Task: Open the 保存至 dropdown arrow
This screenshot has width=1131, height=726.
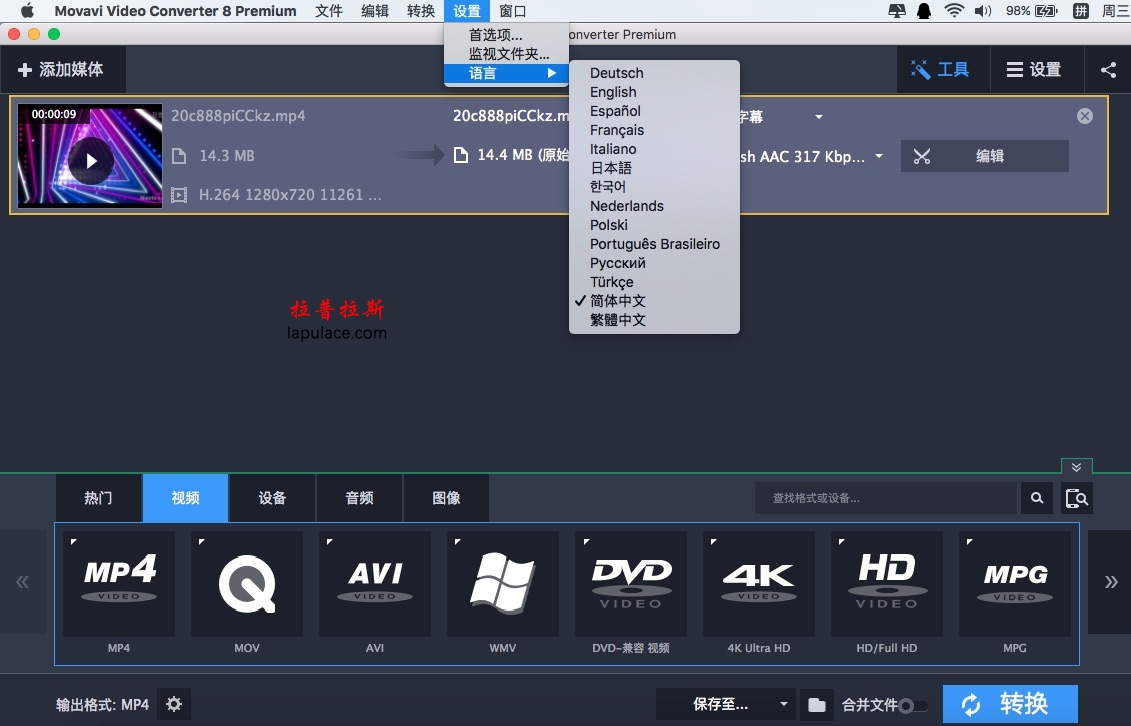Action: [785, 704]
